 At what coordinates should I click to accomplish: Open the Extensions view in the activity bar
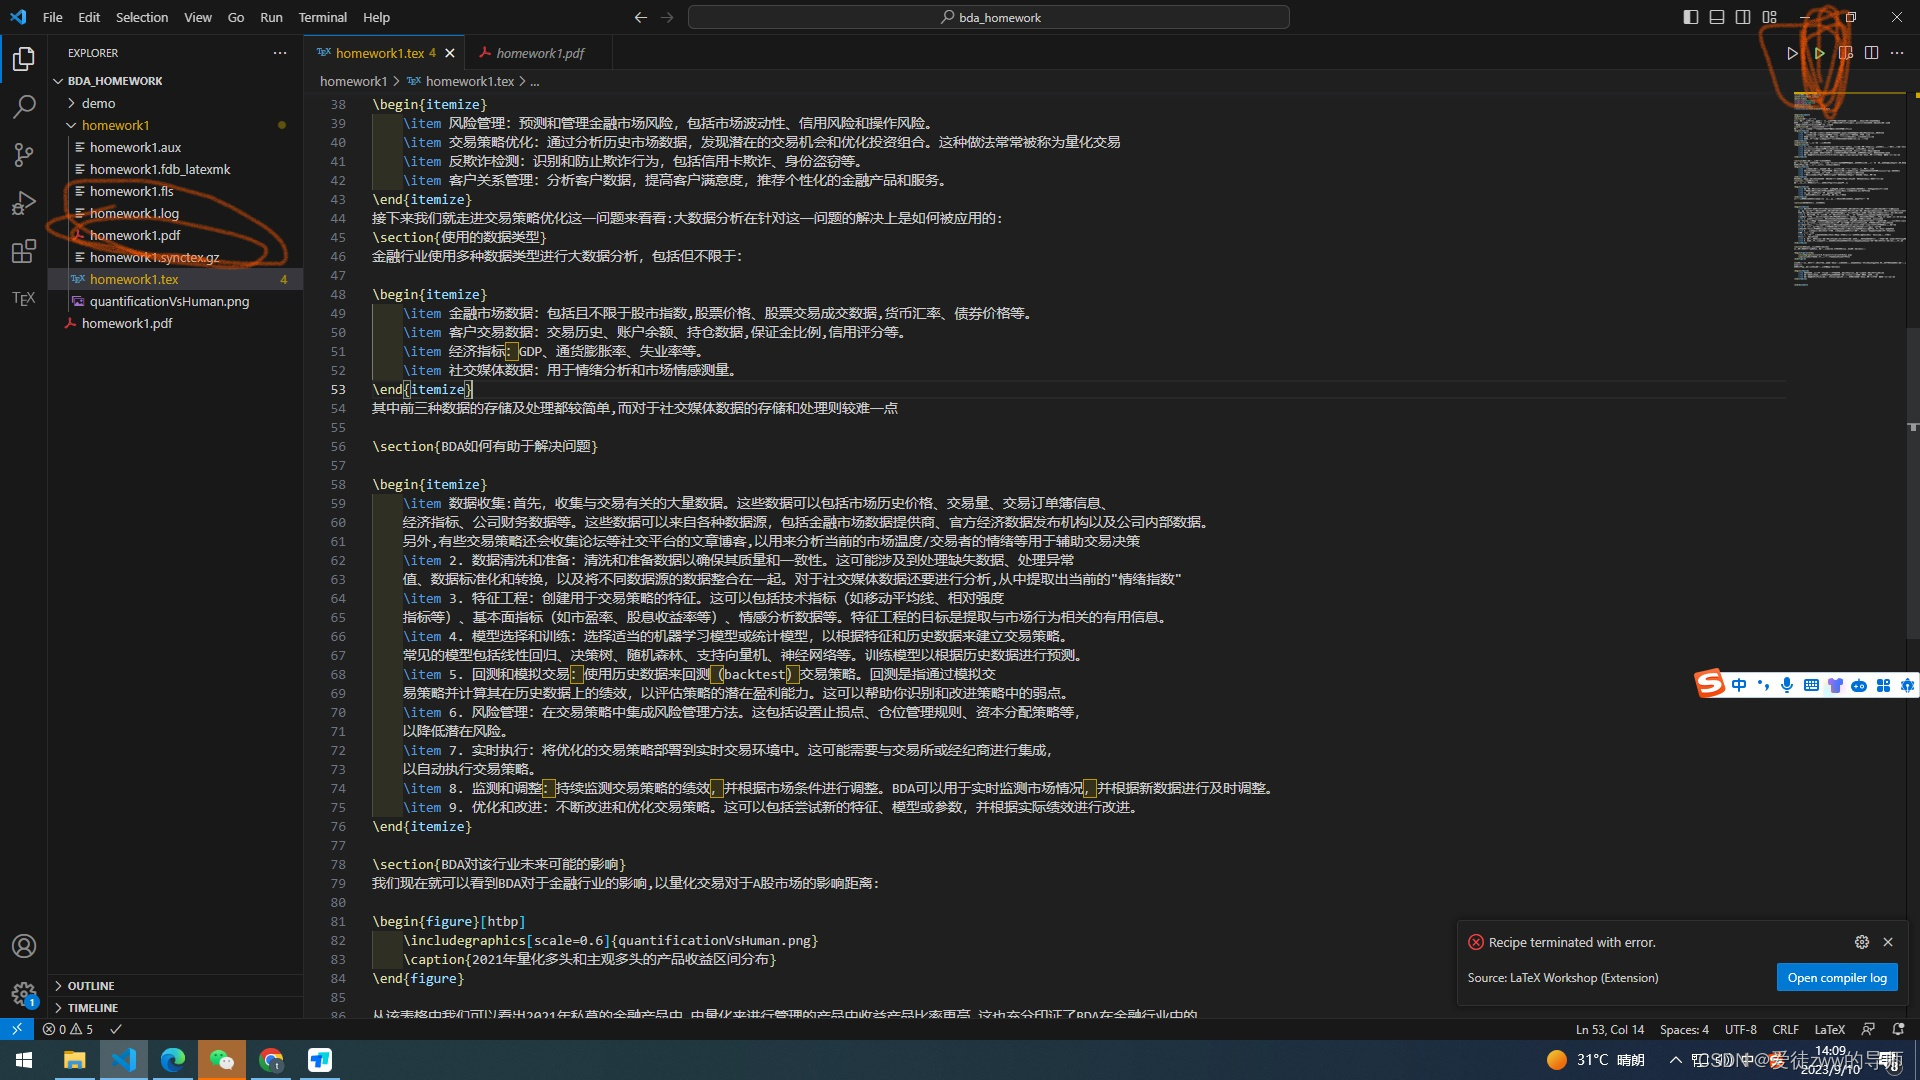click(x=24, y=251)
